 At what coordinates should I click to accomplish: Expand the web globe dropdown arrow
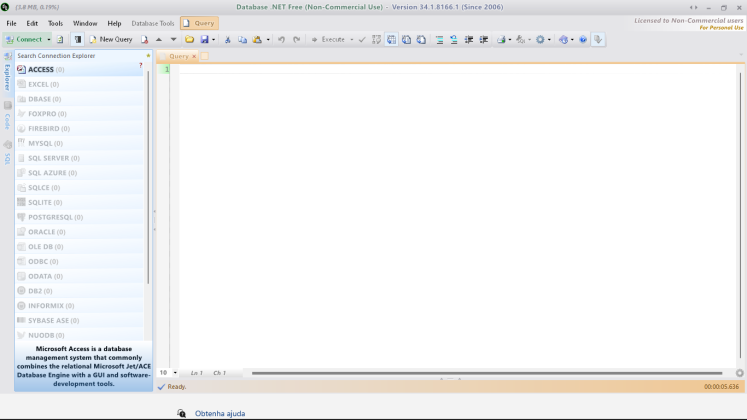coord(572,40)
